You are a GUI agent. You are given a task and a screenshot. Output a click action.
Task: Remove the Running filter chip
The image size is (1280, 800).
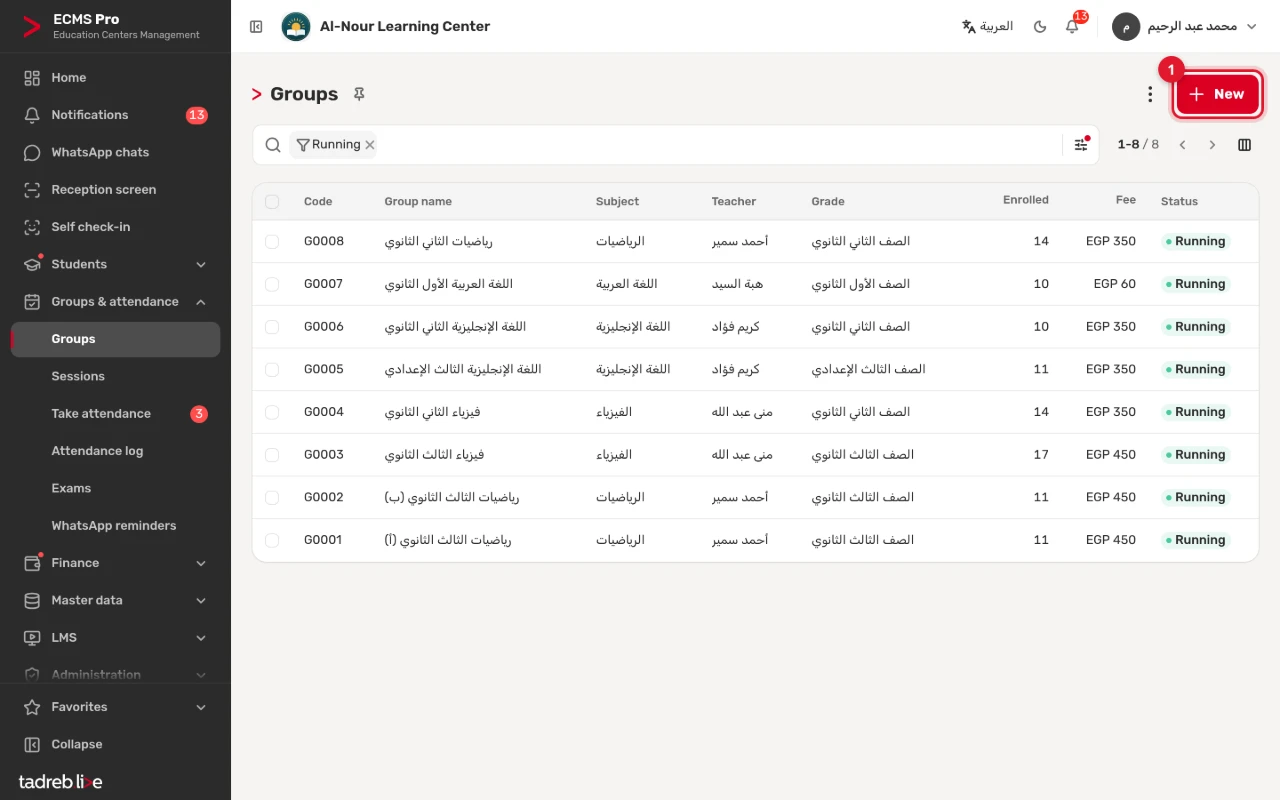[369, 145]
